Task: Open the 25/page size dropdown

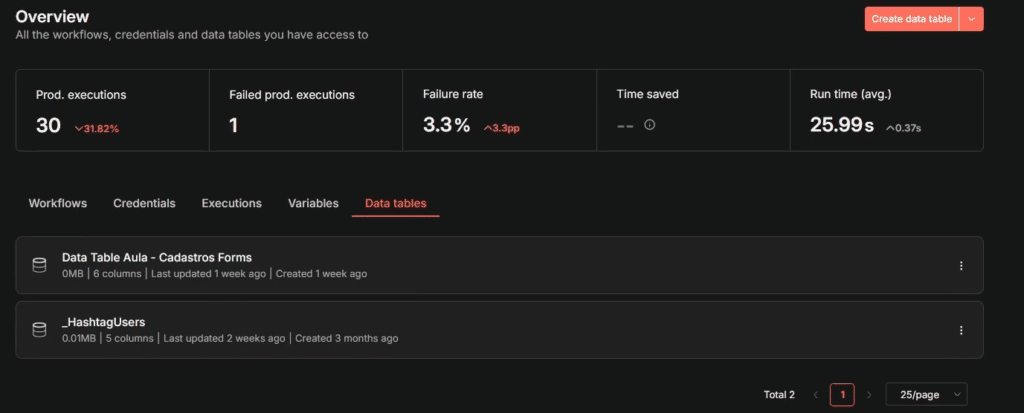Action: coord(926,394)
